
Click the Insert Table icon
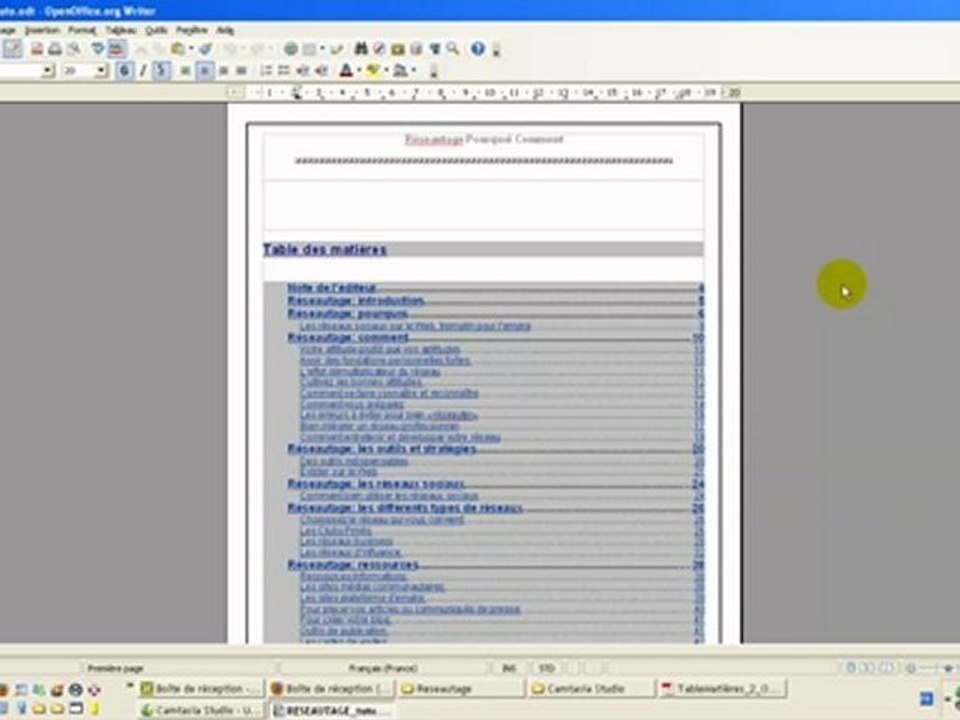pyautogui.click(x=310, y=49)
